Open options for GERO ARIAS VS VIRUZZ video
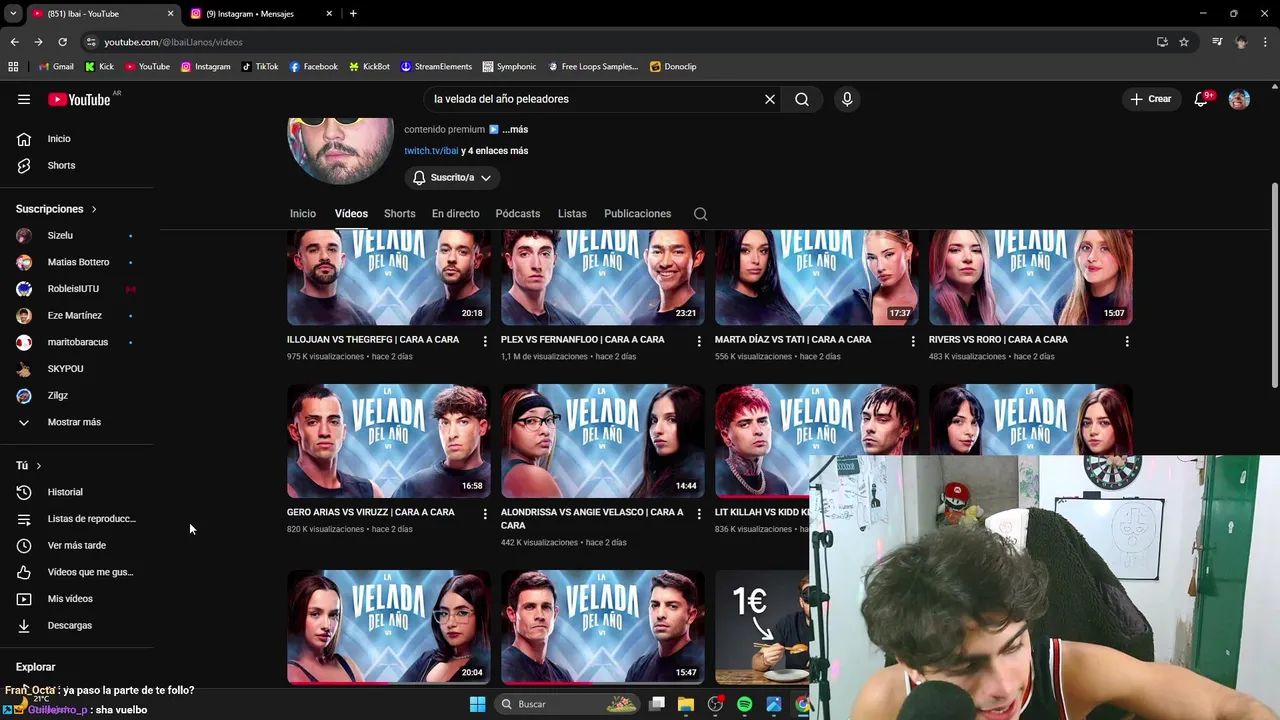The width and height of the screenshot is (1280, 720). (x=485, y=514)
